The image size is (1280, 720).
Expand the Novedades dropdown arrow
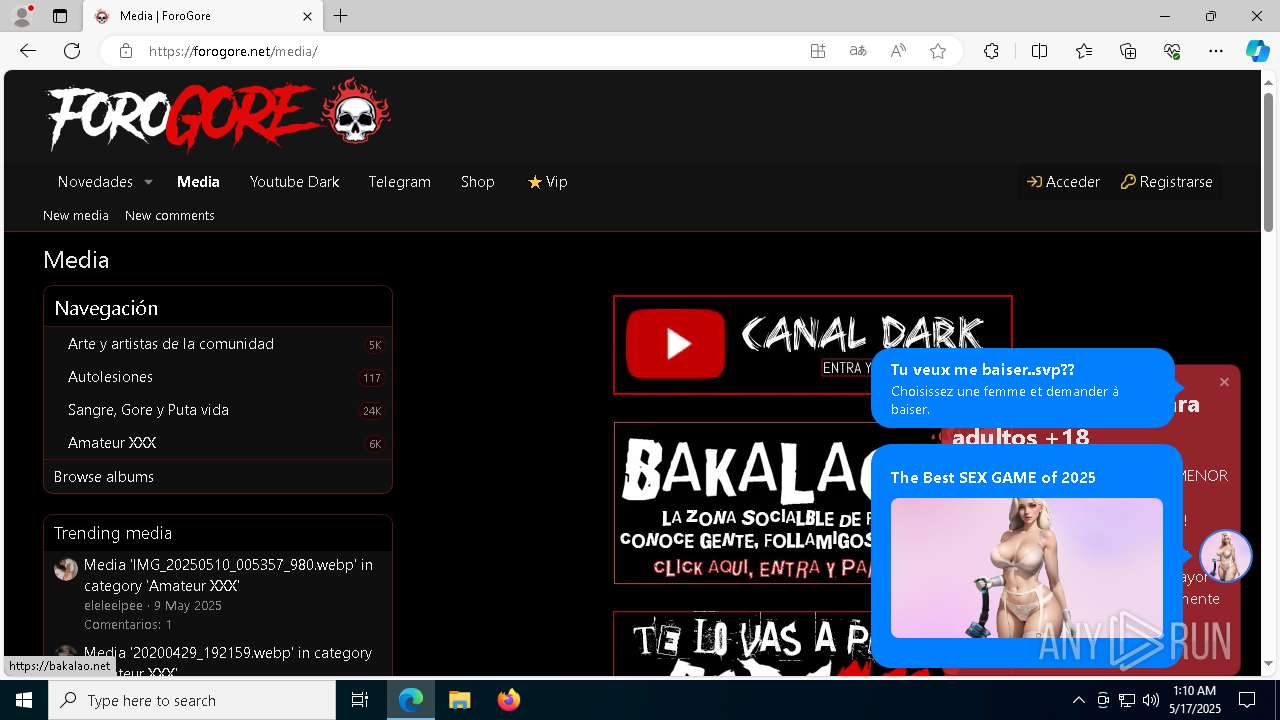click(x=148, y=182)
